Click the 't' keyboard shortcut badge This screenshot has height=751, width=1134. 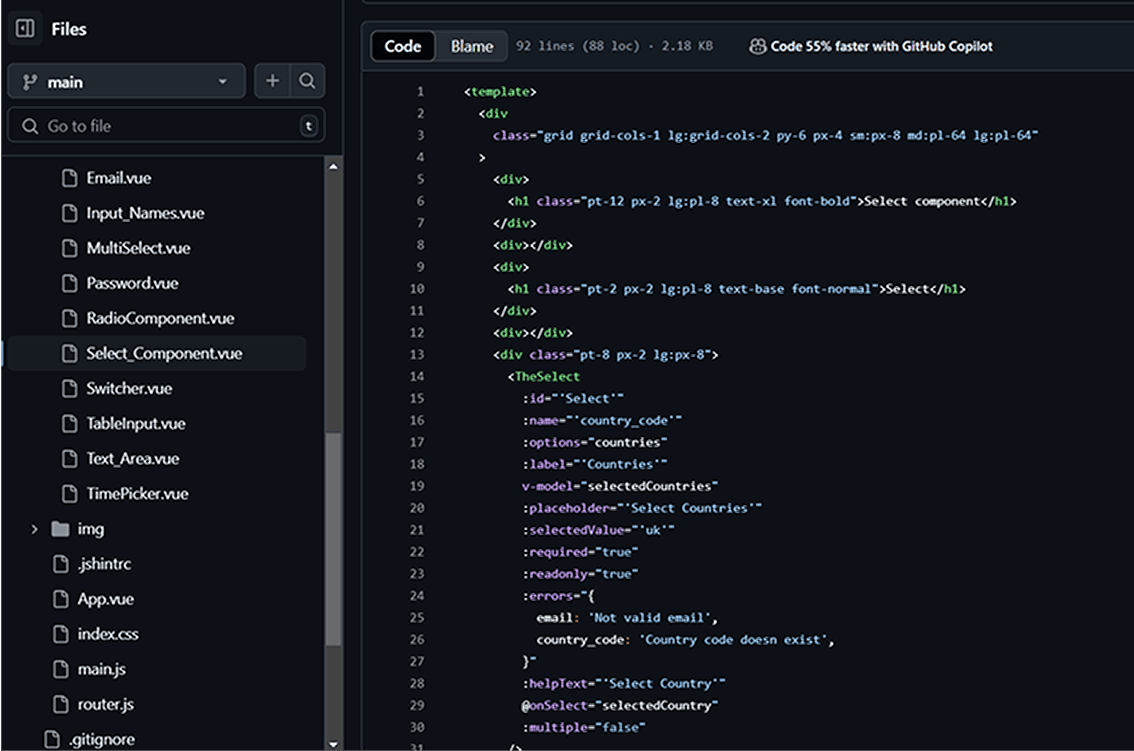click(x=309, y=126)
